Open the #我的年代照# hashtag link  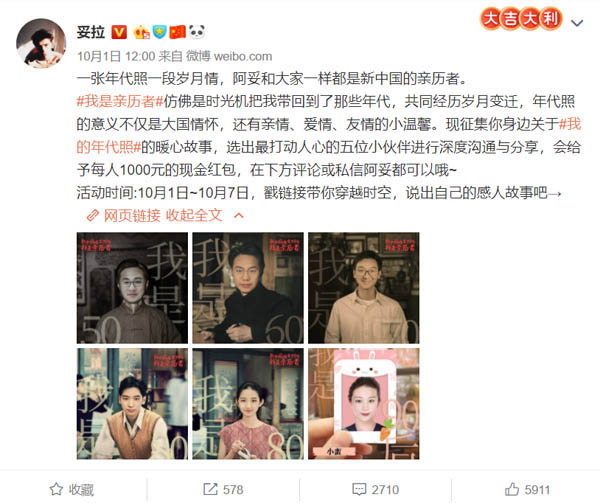point(329,135)
